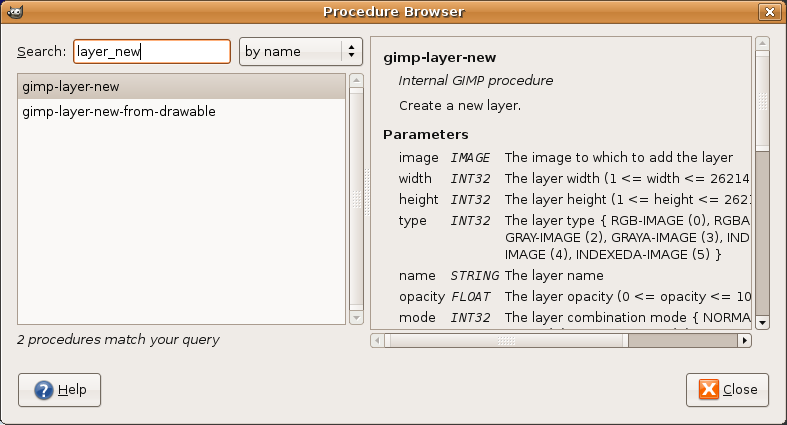
Task: Click the 'width' parameter name
Action: [415, 179]
